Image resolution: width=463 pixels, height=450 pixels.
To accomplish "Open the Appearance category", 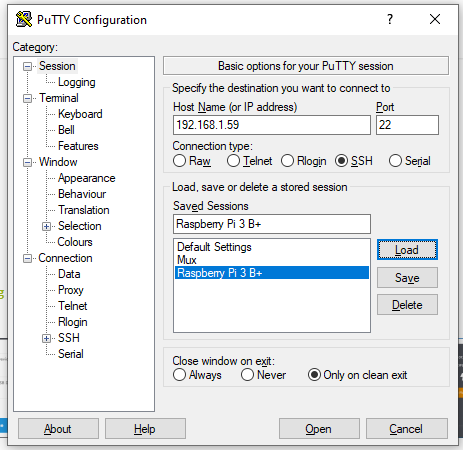I will point(87,178).
